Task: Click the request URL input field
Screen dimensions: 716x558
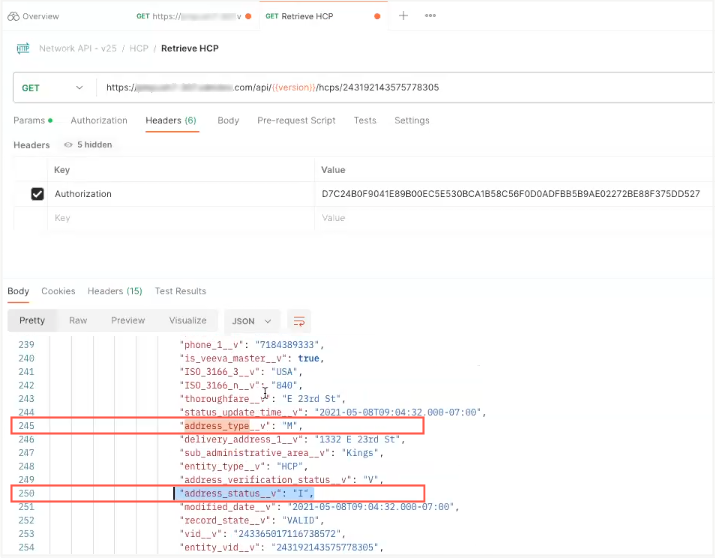Action: (400, 88)
